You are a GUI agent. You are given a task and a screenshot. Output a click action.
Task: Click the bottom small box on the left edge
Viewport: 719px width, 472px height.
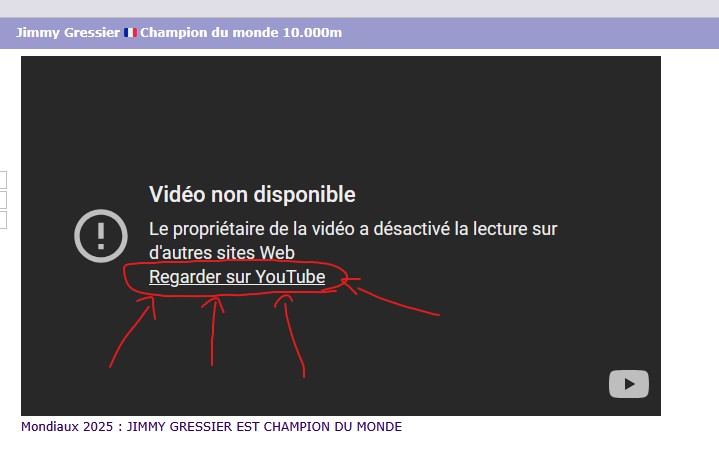click(x=2, y=220)
